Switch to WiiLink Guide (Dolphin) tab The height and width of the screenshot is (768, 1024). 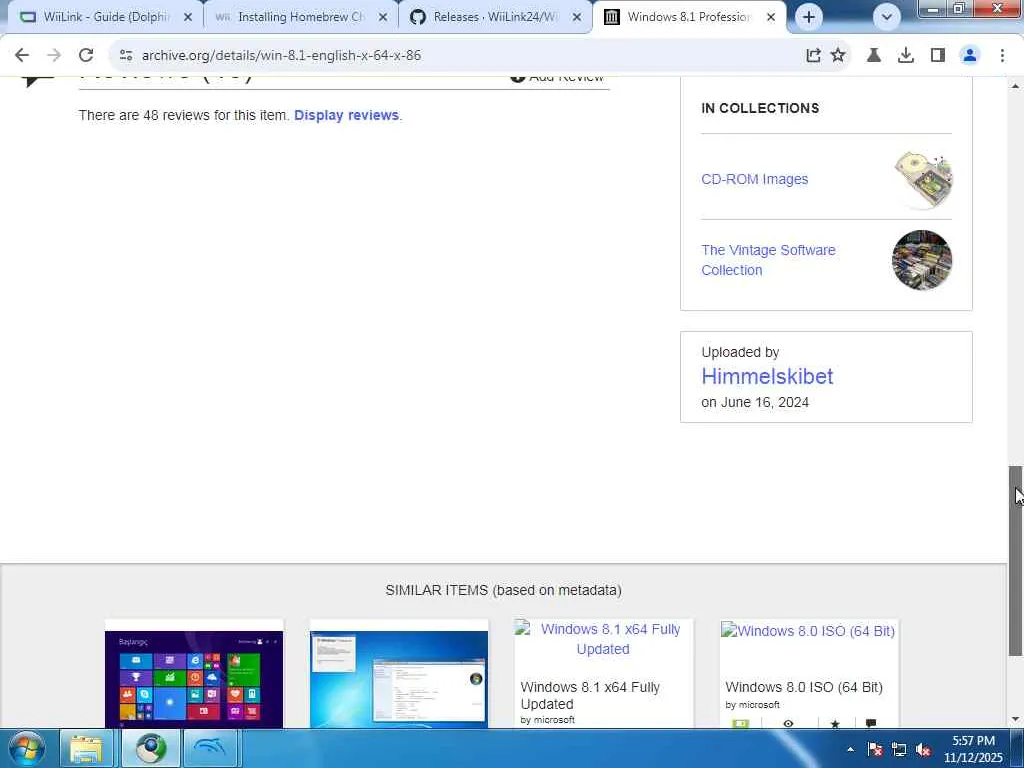click(x=106, y=17)
